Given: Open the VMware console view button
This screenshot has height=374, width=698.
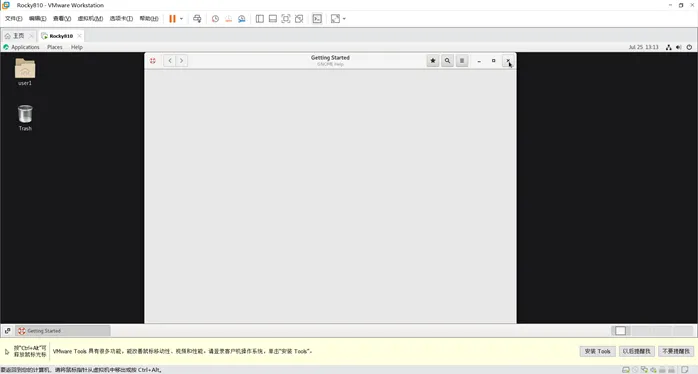Looking at the screenshot, I should [x=317, y=19].
